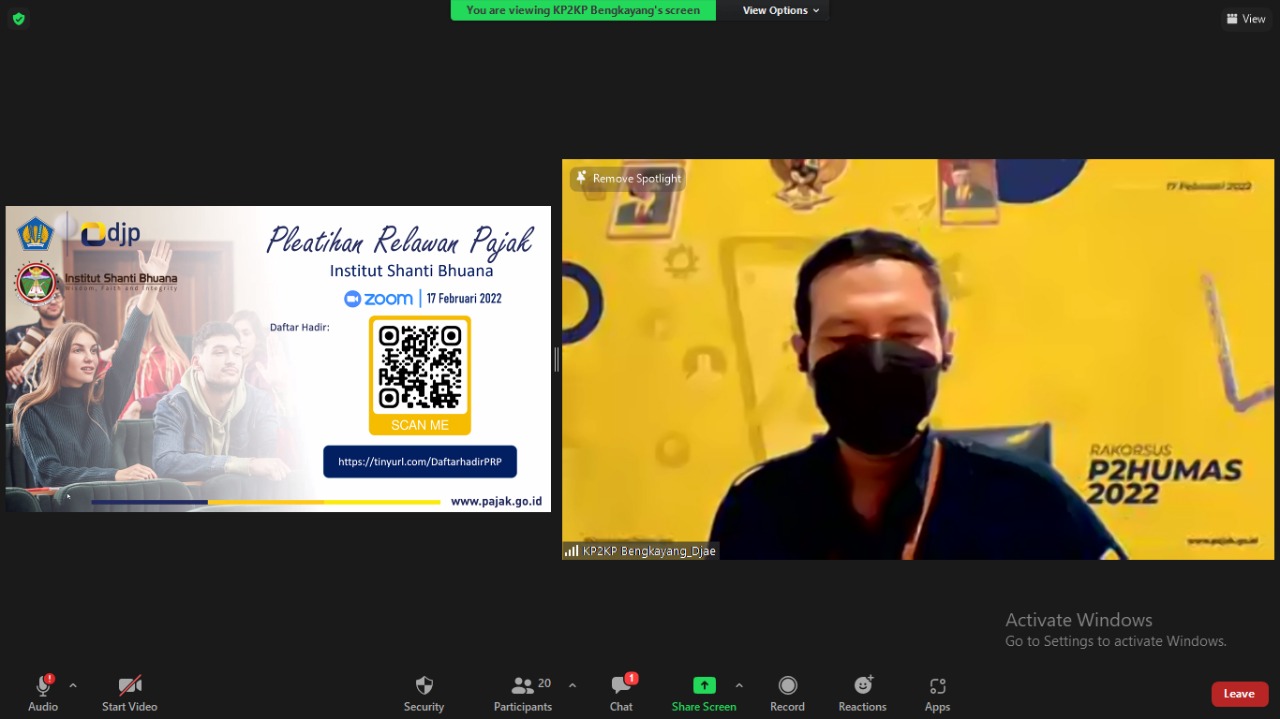1280x719 pixels.
Task: Click the green encryption shield icon
Action: 18,18
